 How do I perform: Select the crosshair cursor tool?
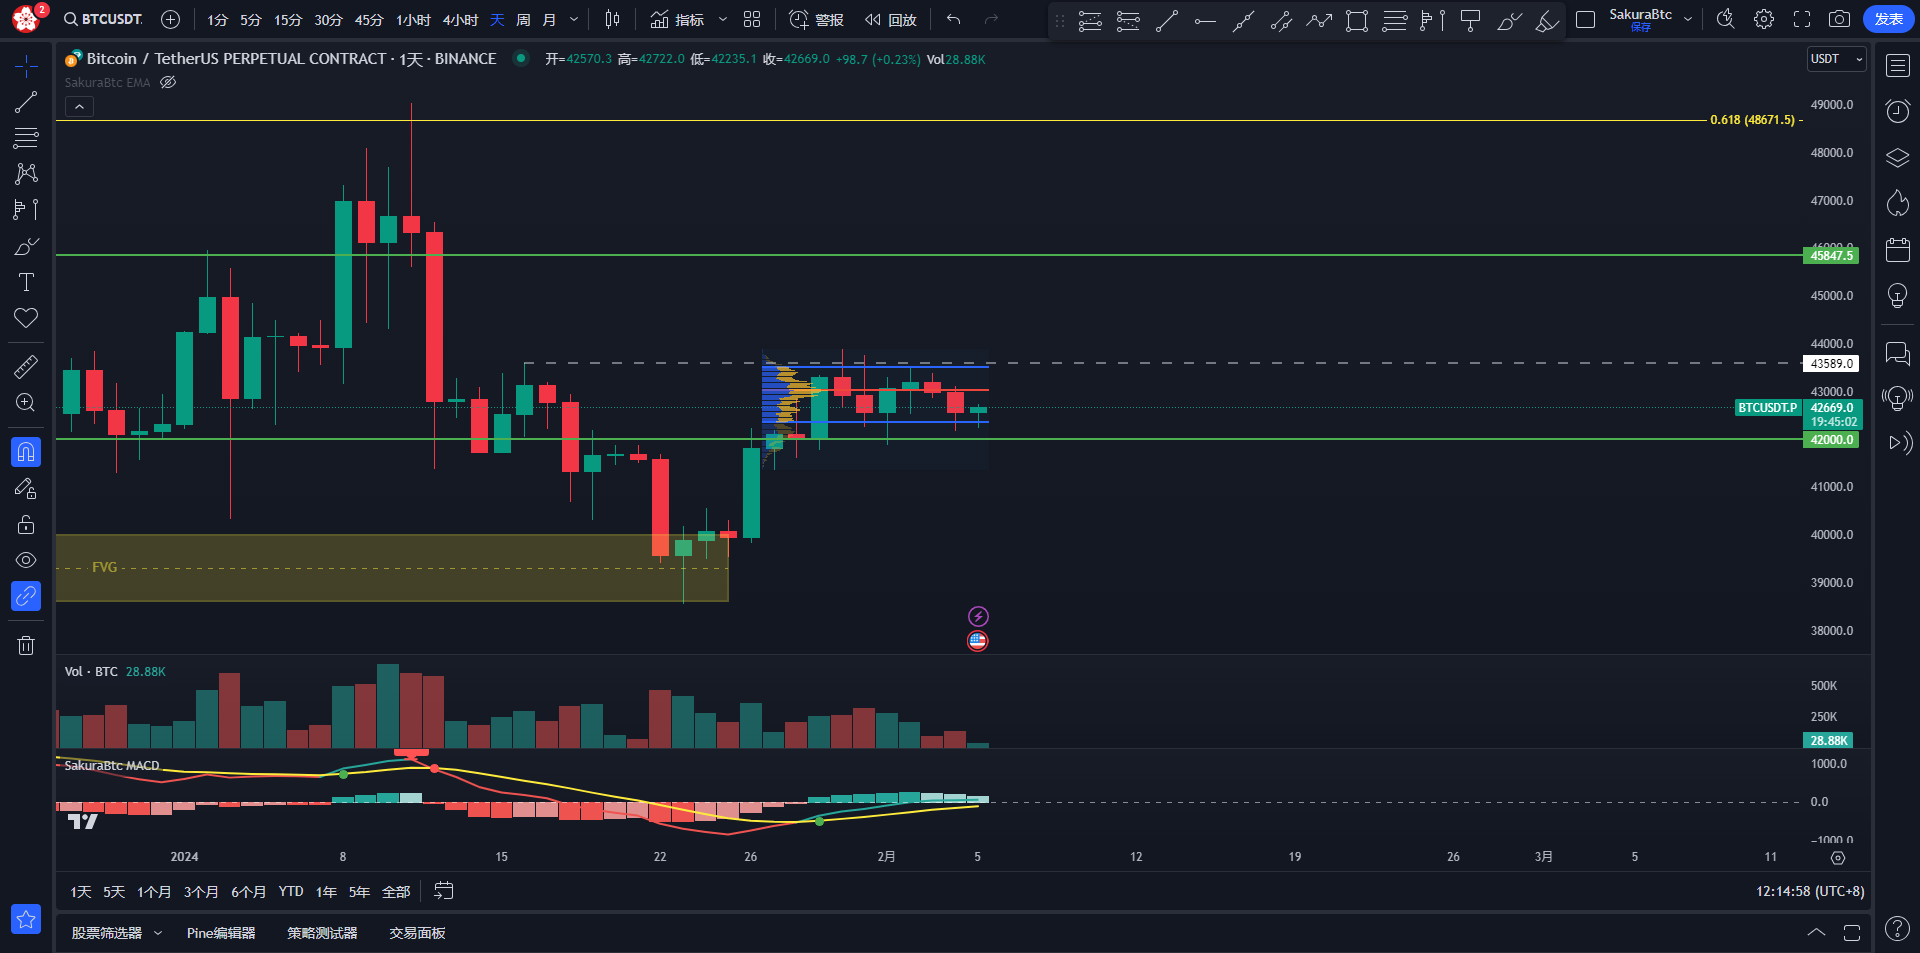click(26, 66)
